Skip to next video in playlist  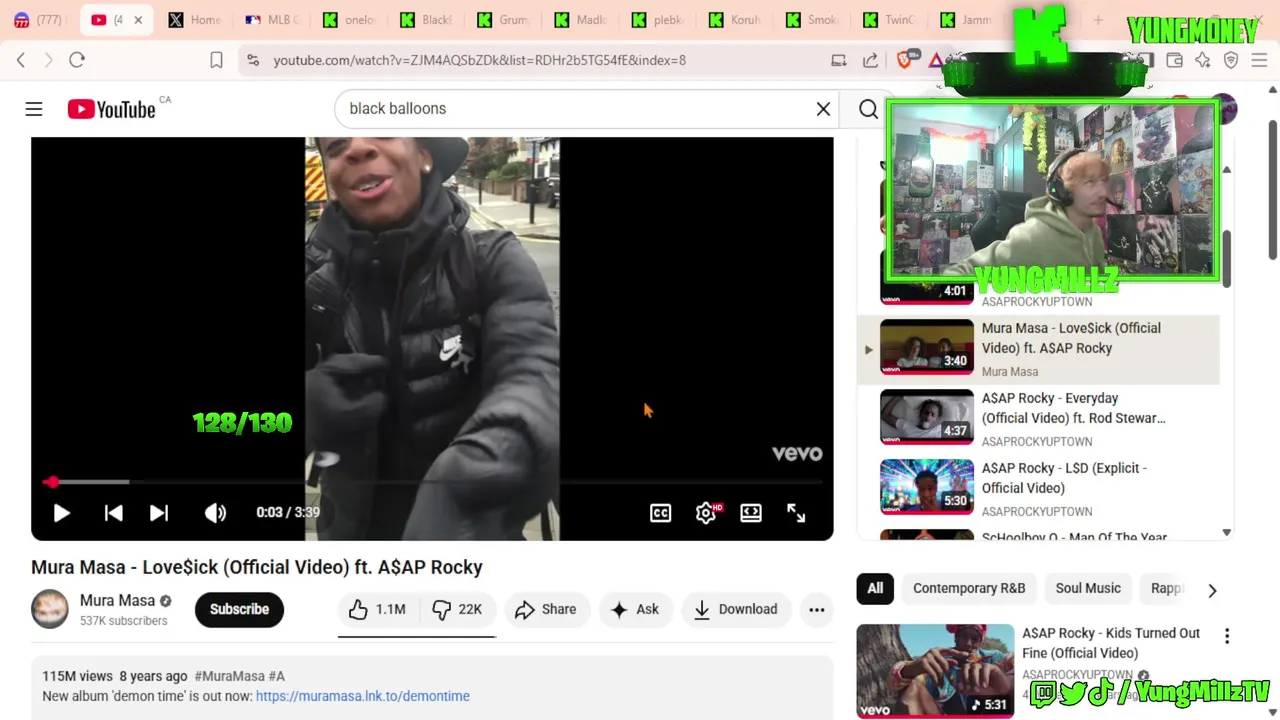(x=158, y=513)
